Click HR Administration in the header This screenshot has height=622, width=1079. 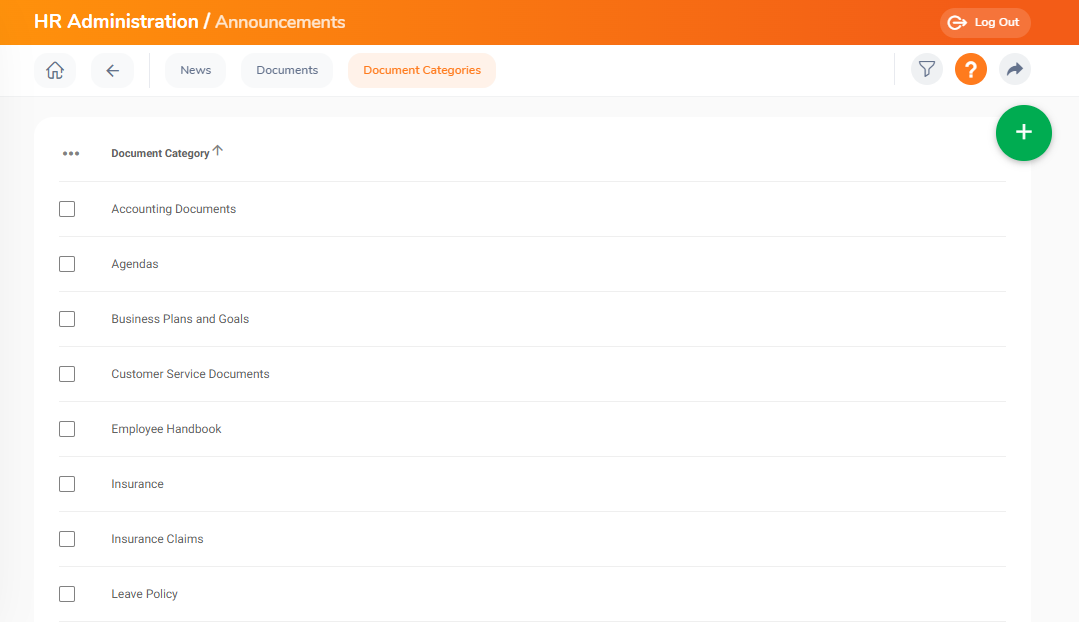116,21
